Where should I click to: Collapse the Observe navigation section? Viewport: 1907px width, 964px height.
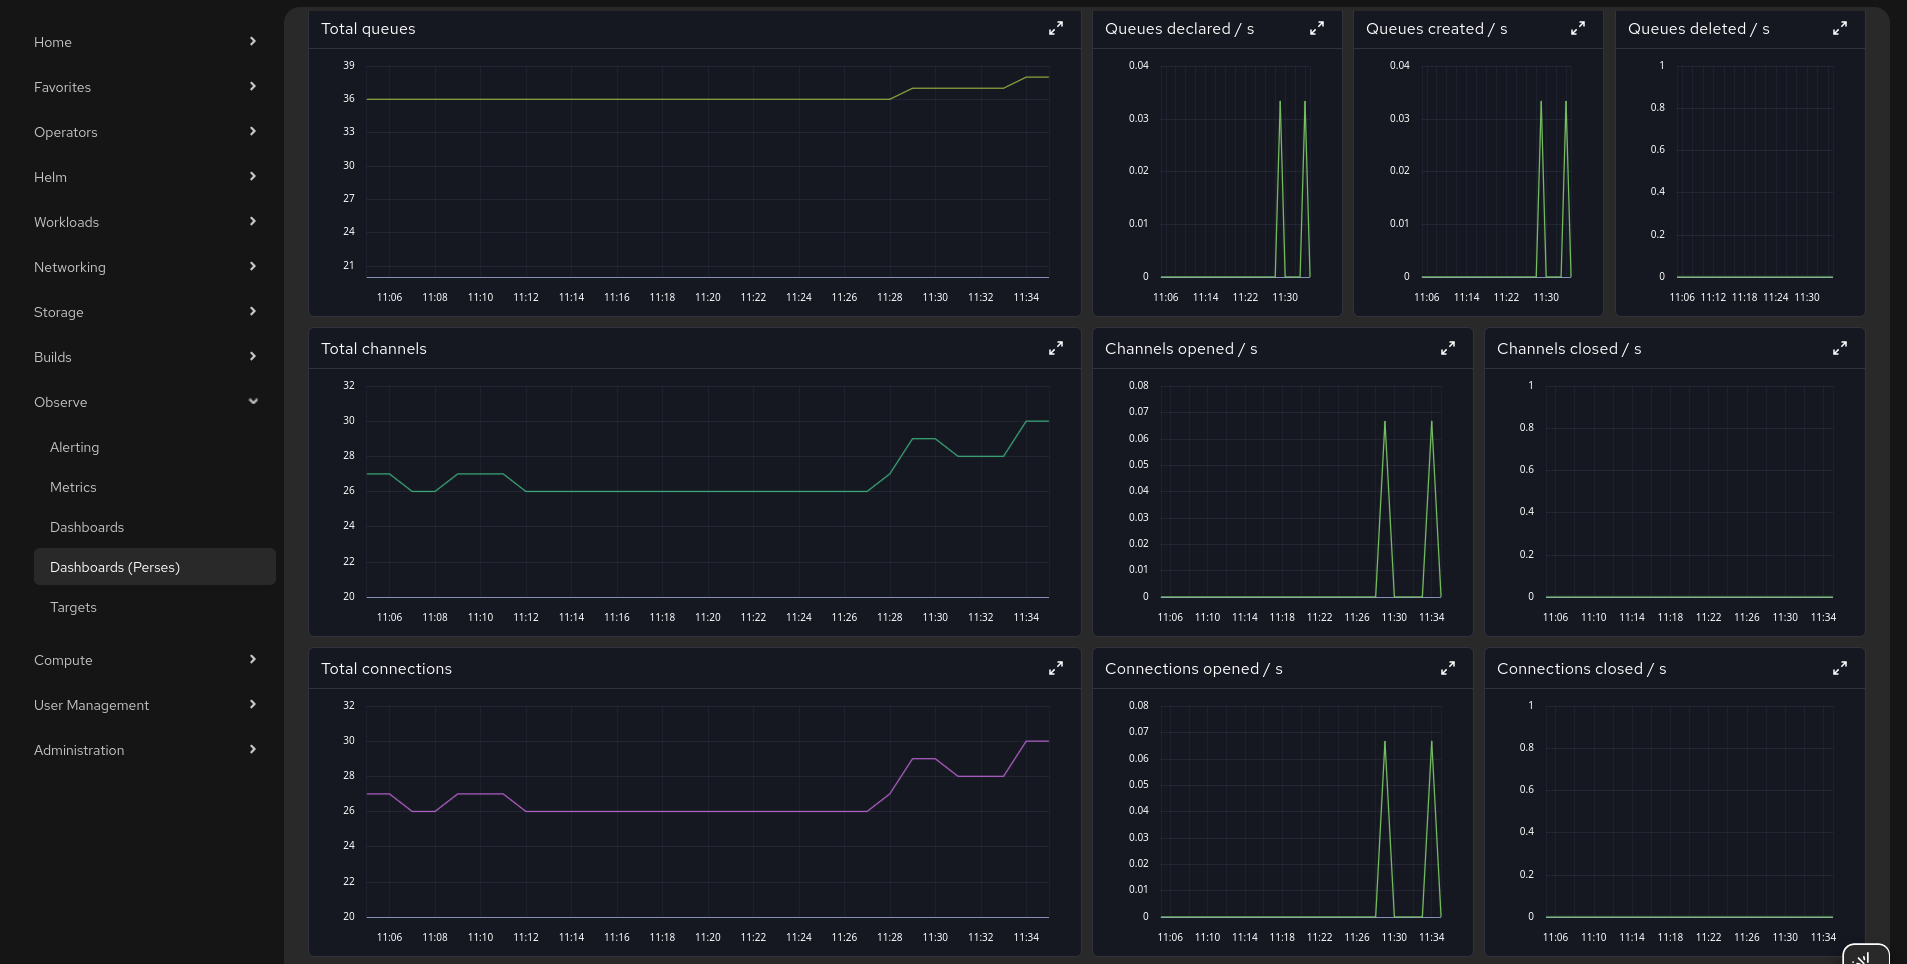coord(145,402)
